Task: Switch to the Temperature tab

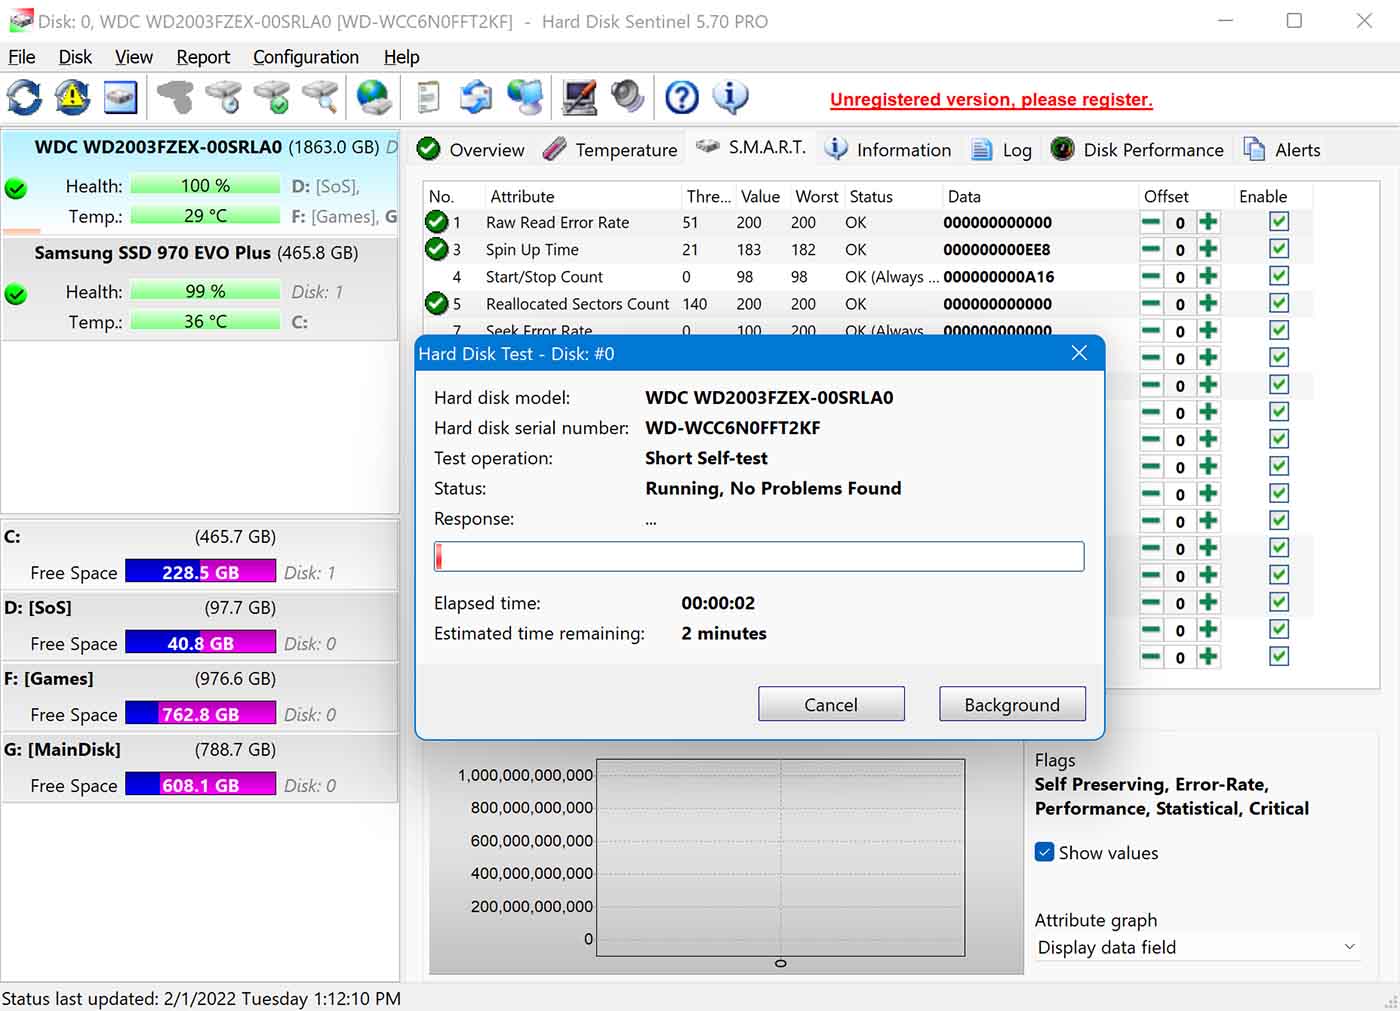Action: coord(610,150)
